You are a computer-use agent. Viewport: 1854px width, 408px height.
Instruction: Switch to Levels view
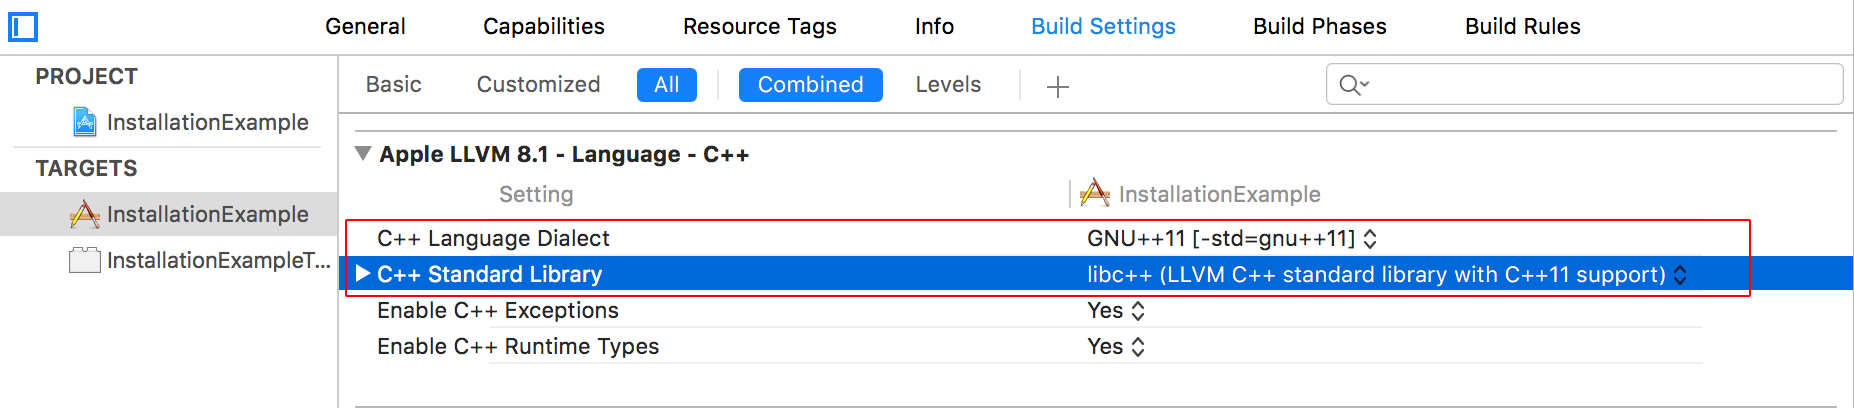(948, 85)
